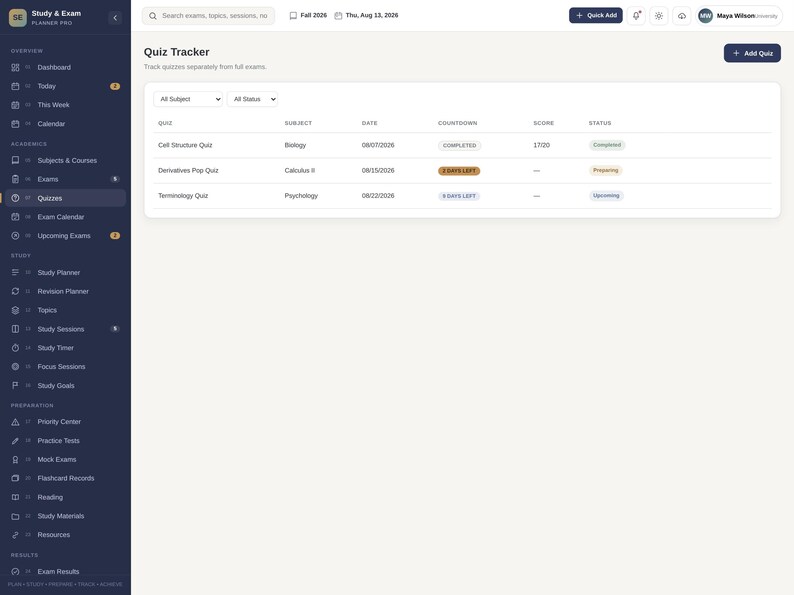Click the cloud download icon

(682, 16)
